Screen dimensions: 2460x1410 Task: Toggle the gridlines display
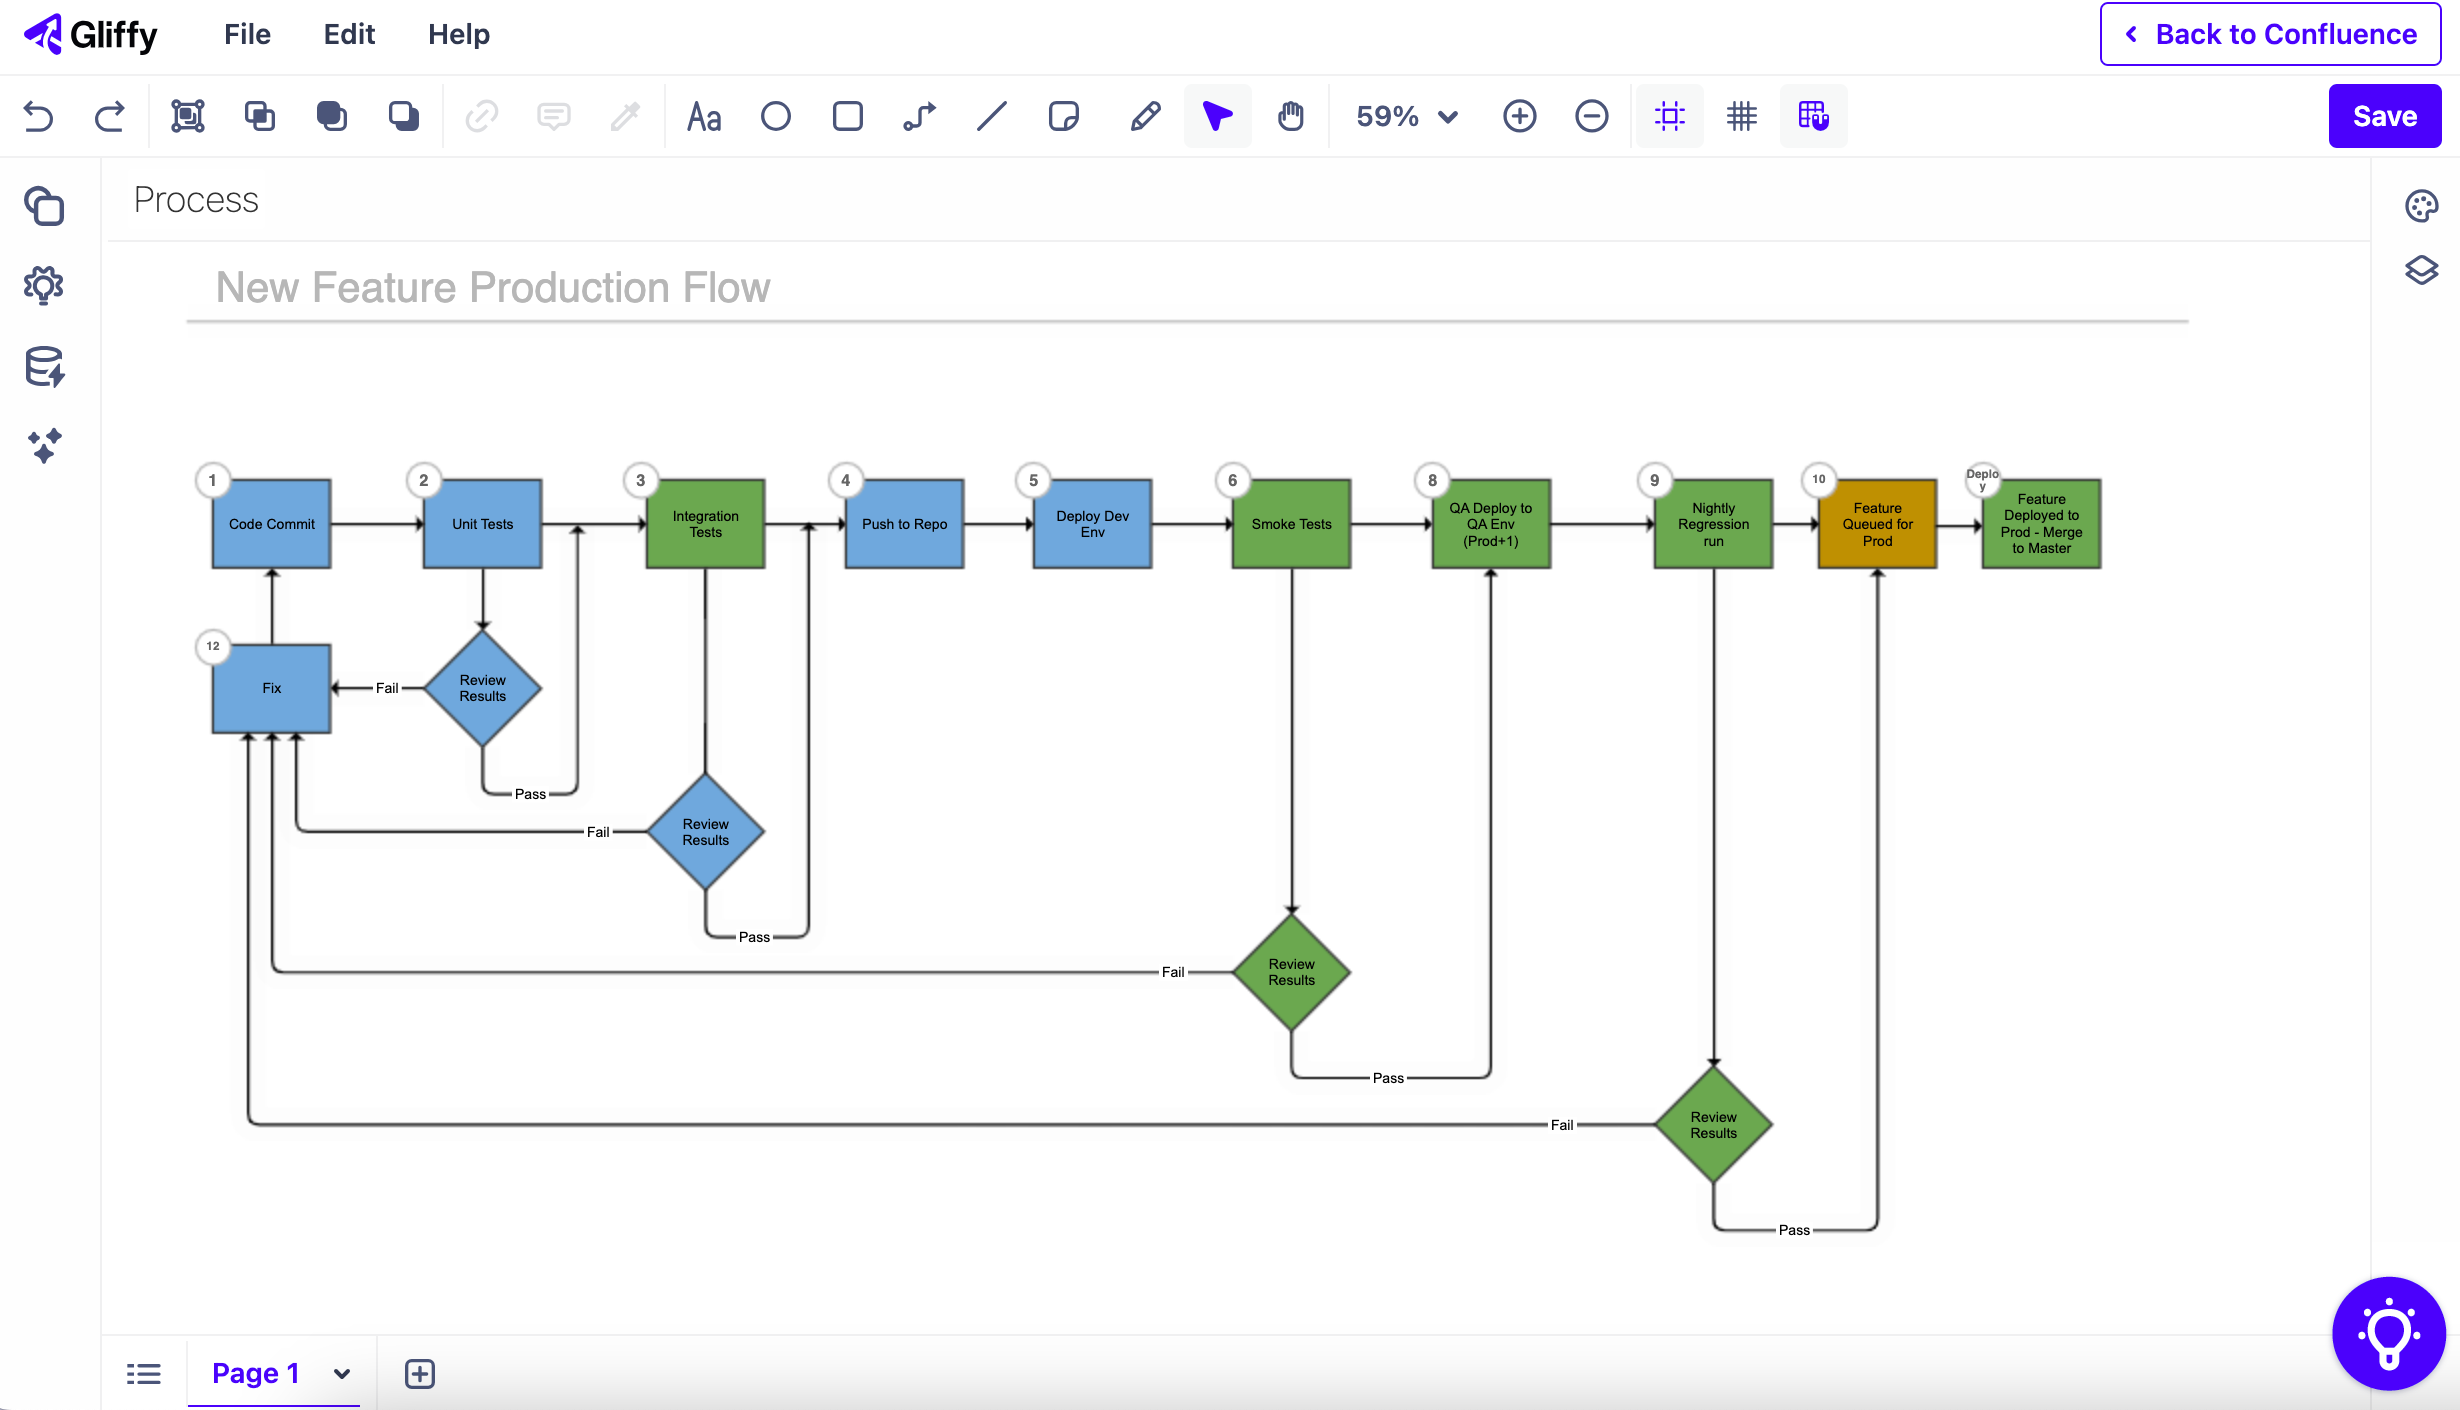click(x=1741, y=116)
